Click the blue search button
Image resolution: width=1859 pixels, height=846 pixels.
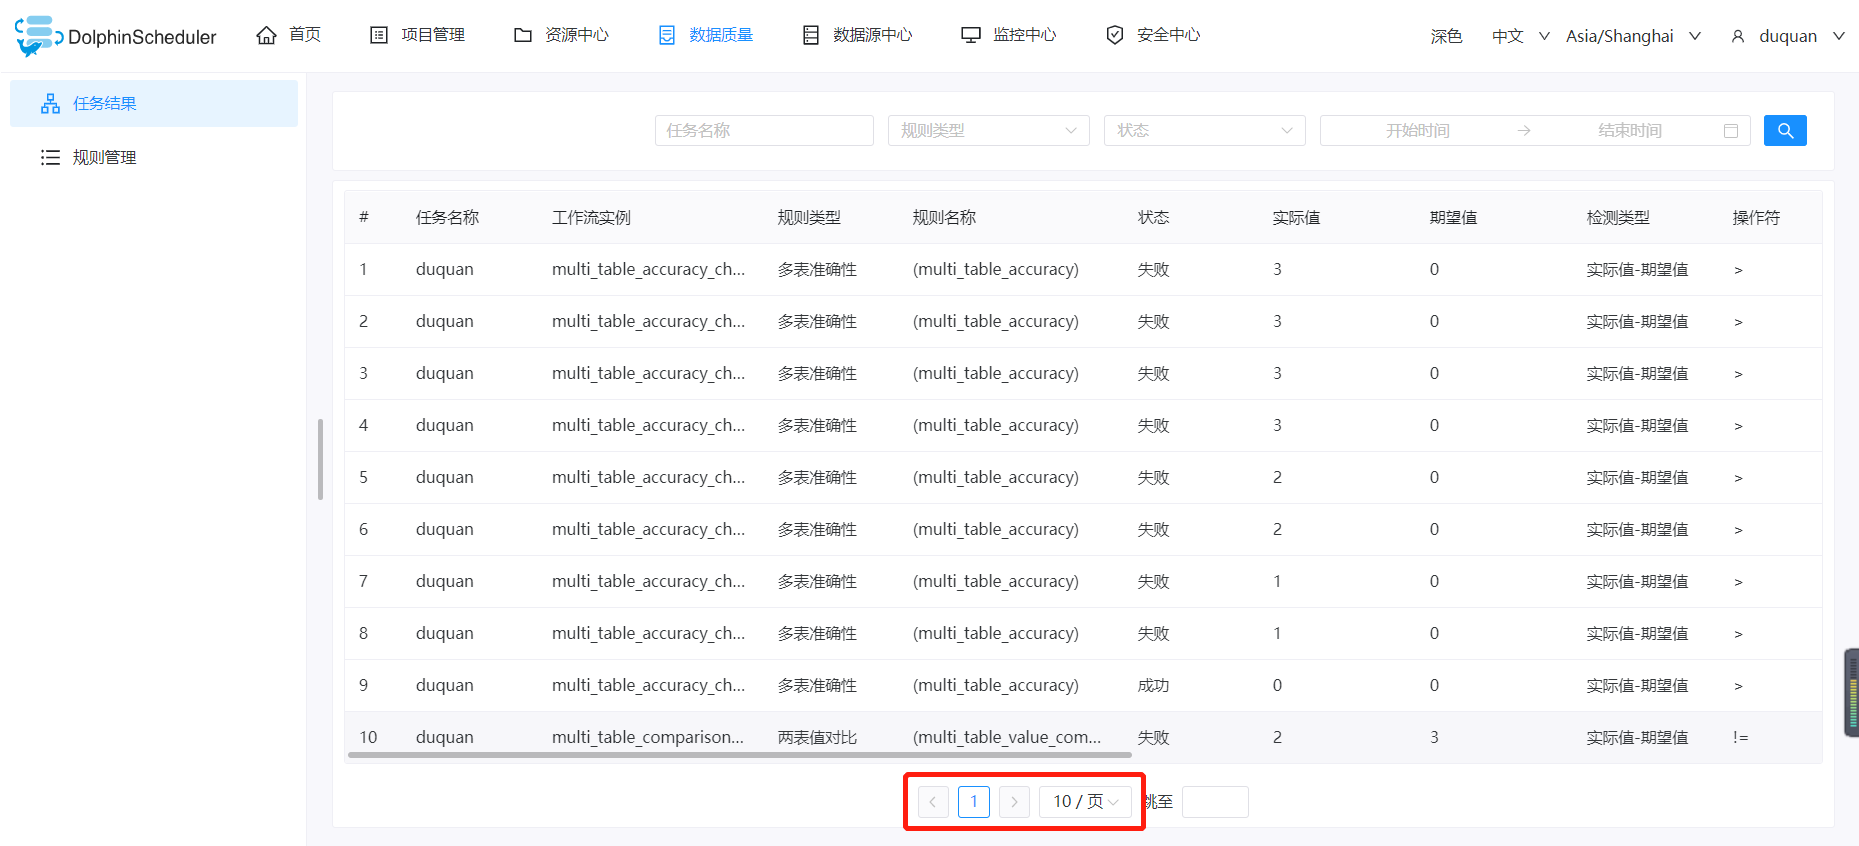point(1785,131)
